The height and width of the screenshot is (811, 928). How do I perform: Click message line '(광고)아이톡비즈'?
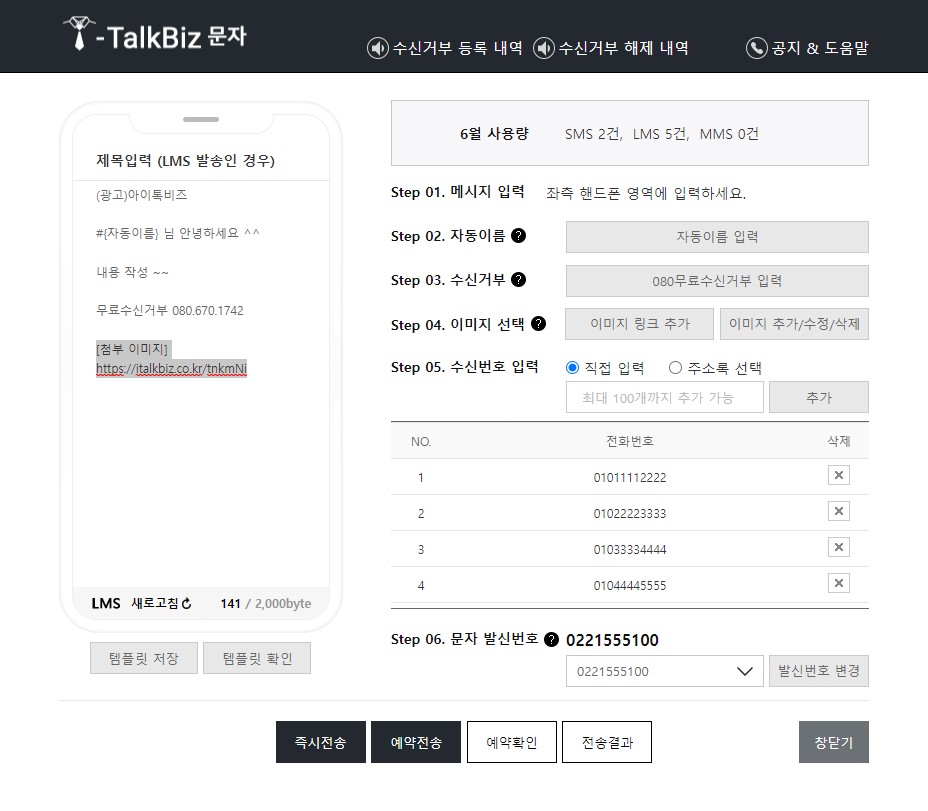point(141,195)
